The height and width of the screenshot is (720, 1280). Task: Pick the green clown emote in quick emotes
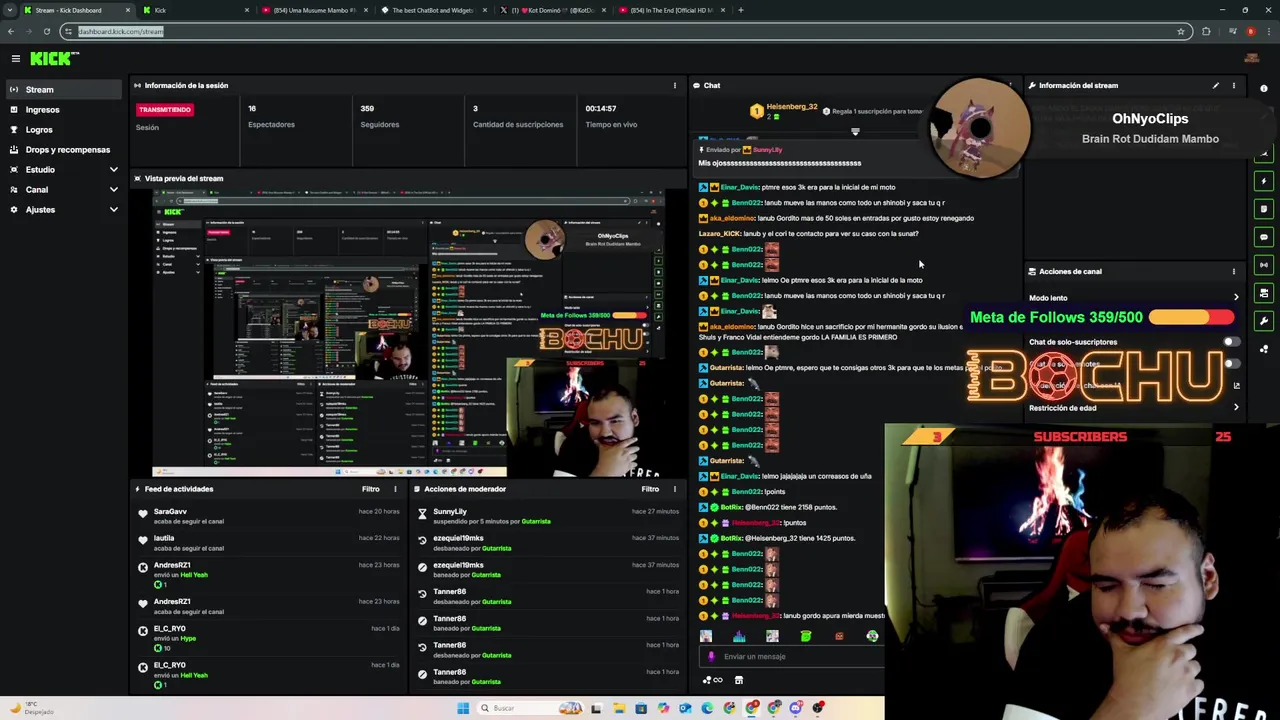[873, 636]
